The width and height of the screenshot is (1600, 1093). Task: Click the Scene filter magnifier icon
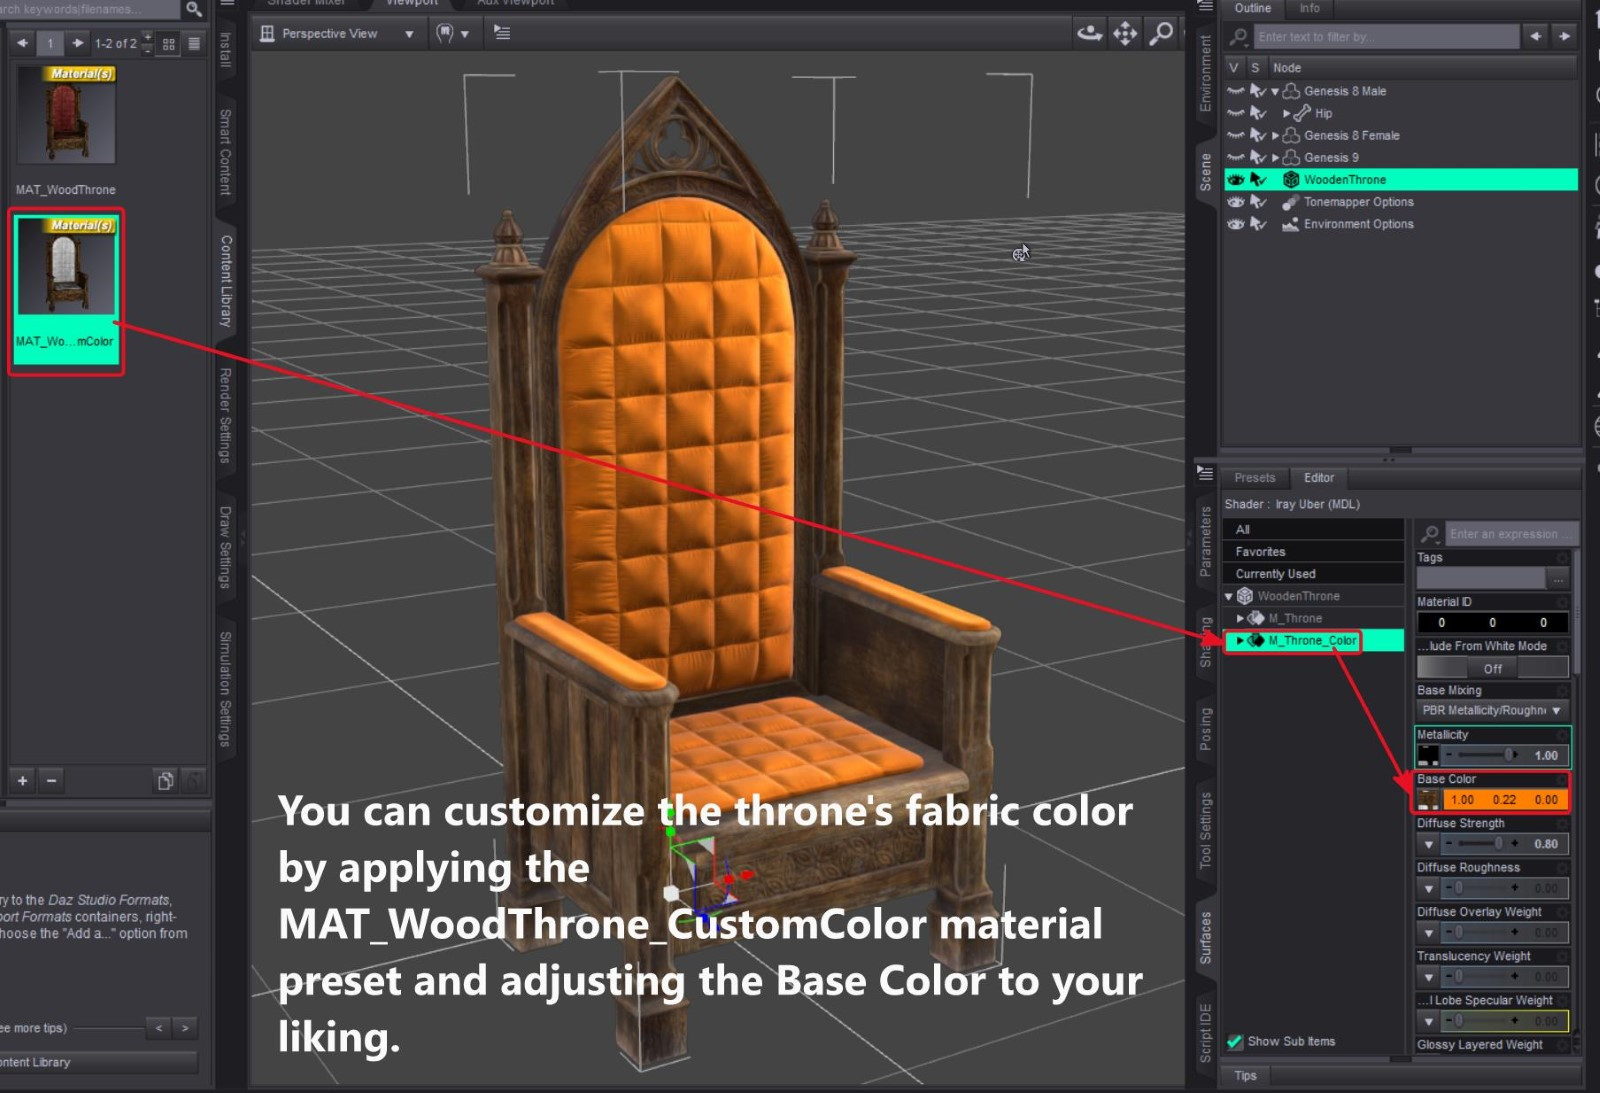[1238, 37]
